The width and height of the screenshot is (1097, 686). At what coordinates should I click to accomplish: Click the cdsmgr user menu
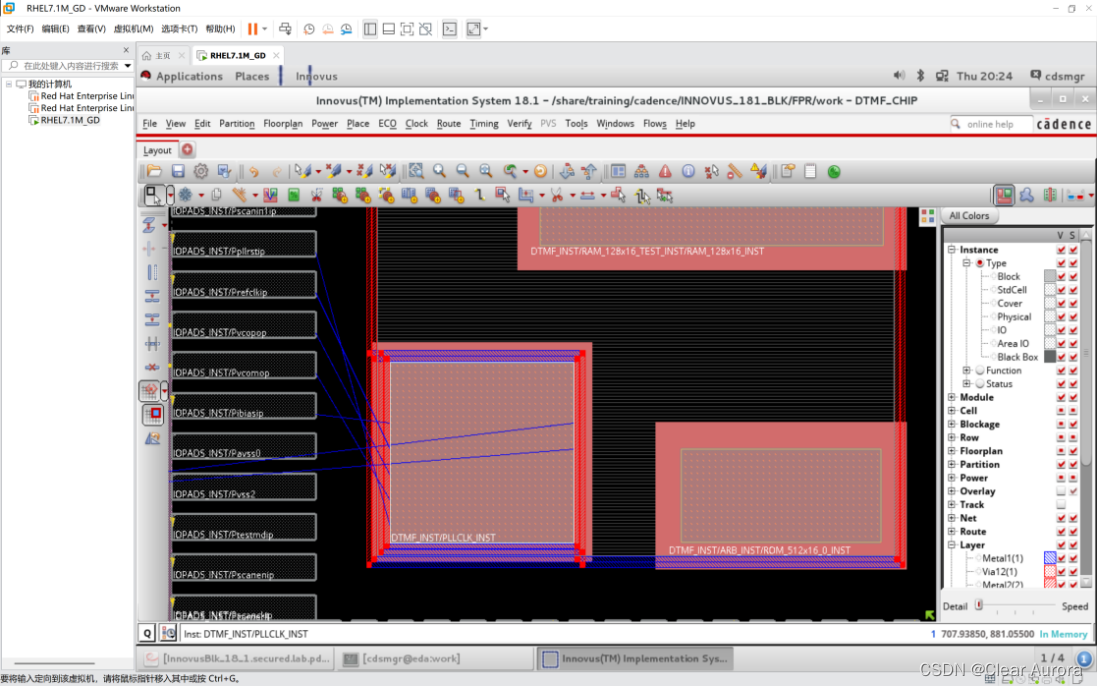tap(1057, 76)
